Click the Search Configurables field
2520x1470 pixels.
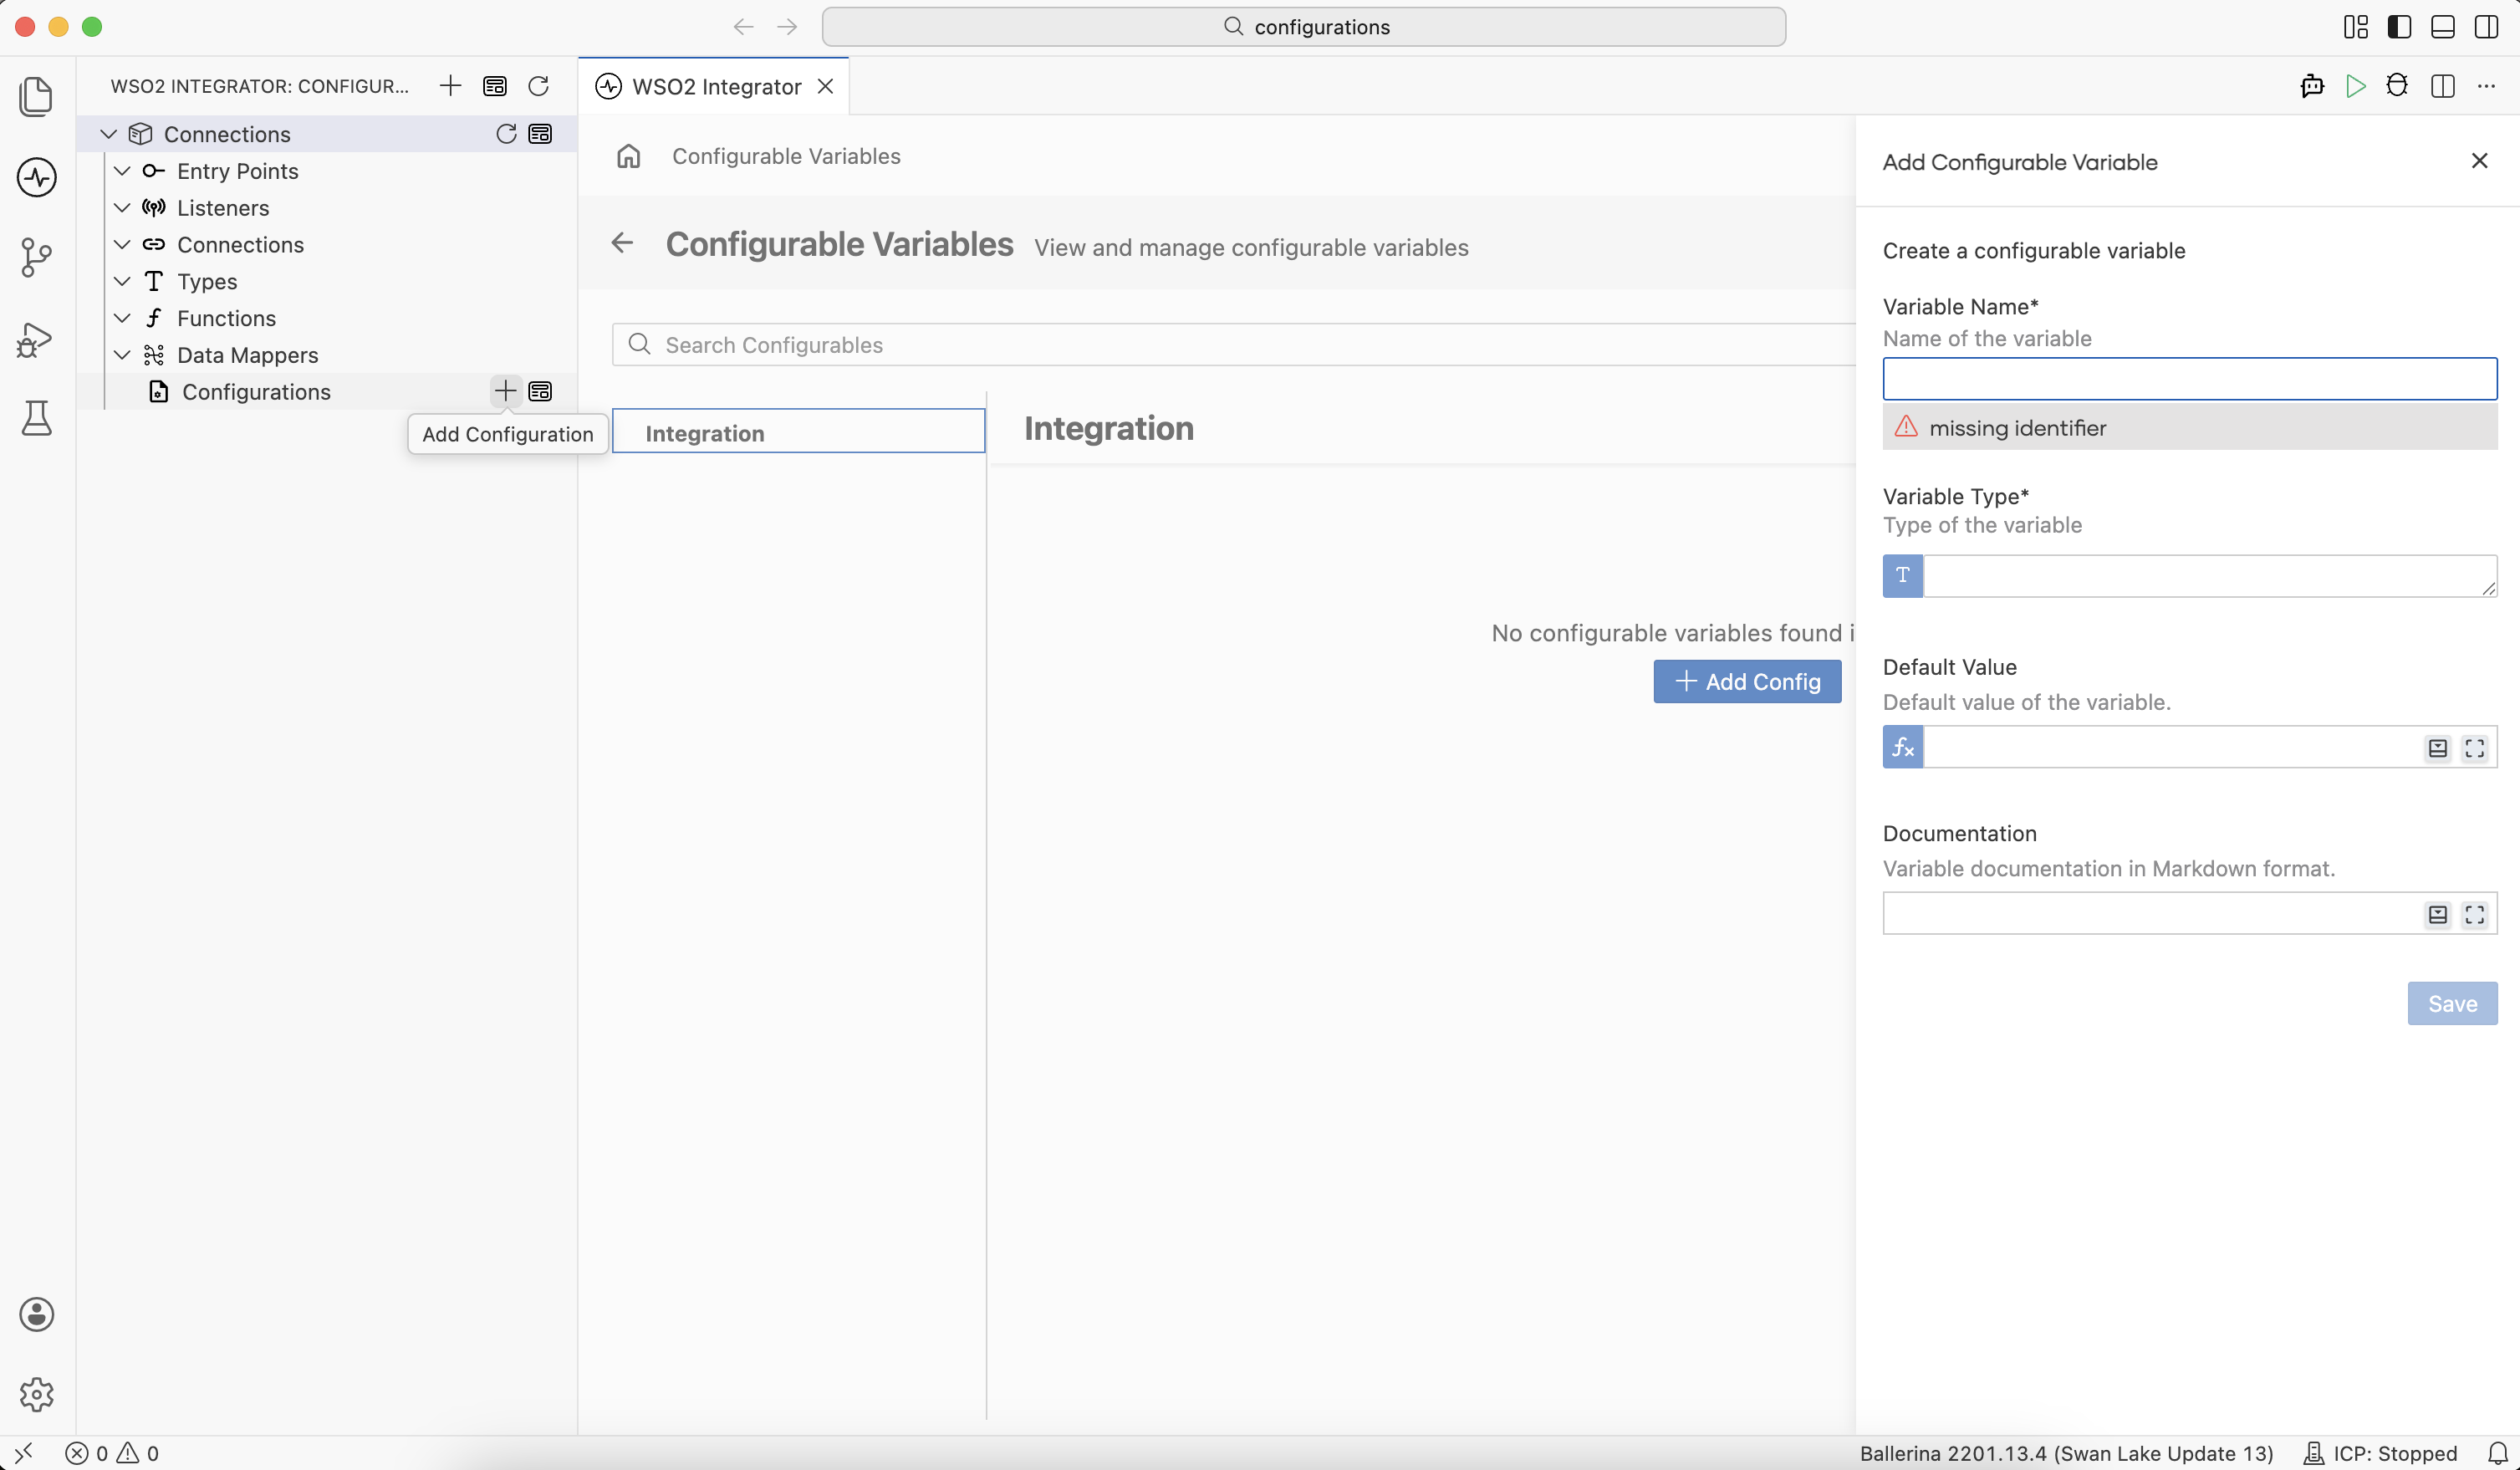[1234, 345]
